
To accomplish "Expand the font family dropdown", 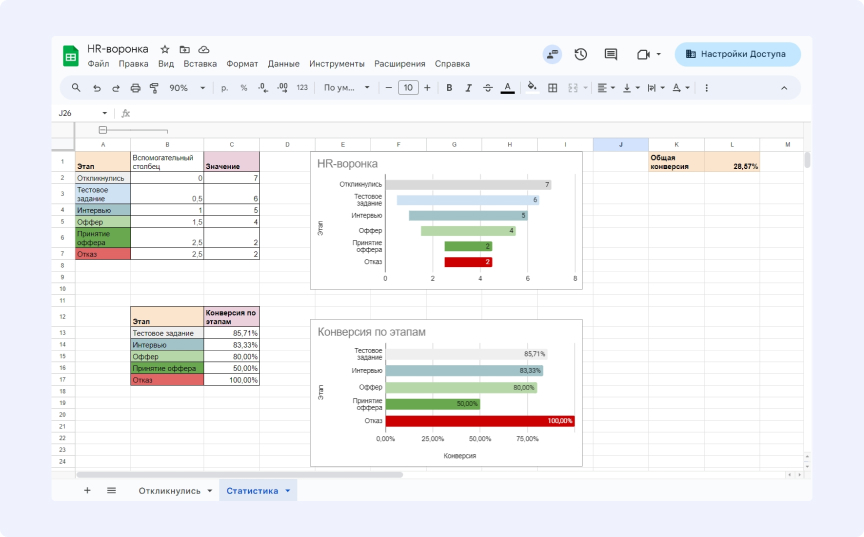I will click(346, 88).
